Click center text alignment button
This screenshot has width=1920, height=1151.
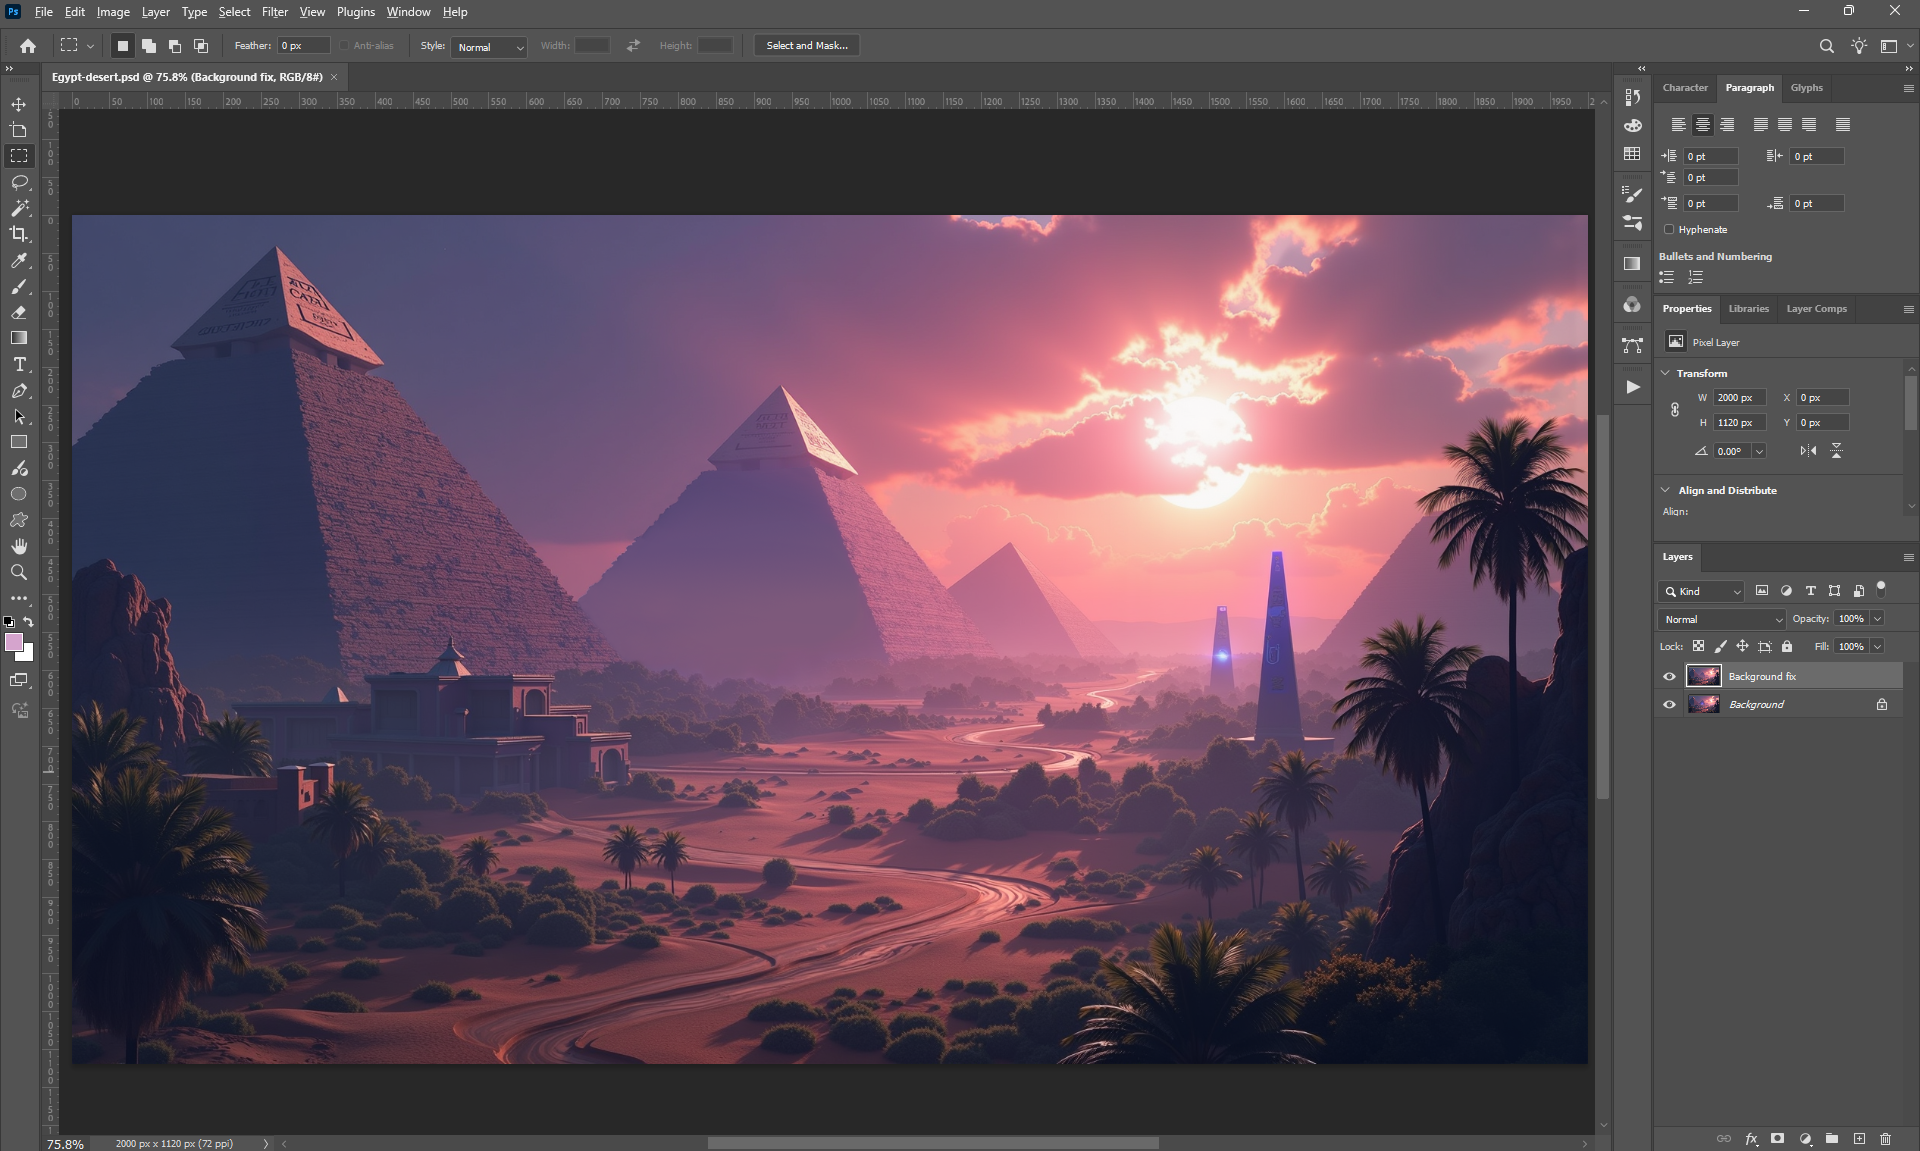pos(1702,125)
